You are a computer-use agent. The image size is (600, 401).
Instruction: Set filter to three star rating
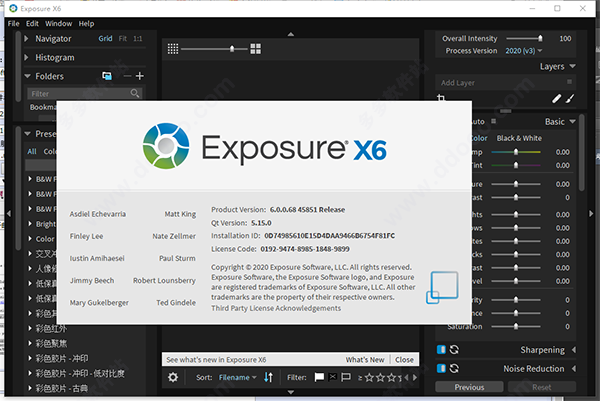coord(391,378)
